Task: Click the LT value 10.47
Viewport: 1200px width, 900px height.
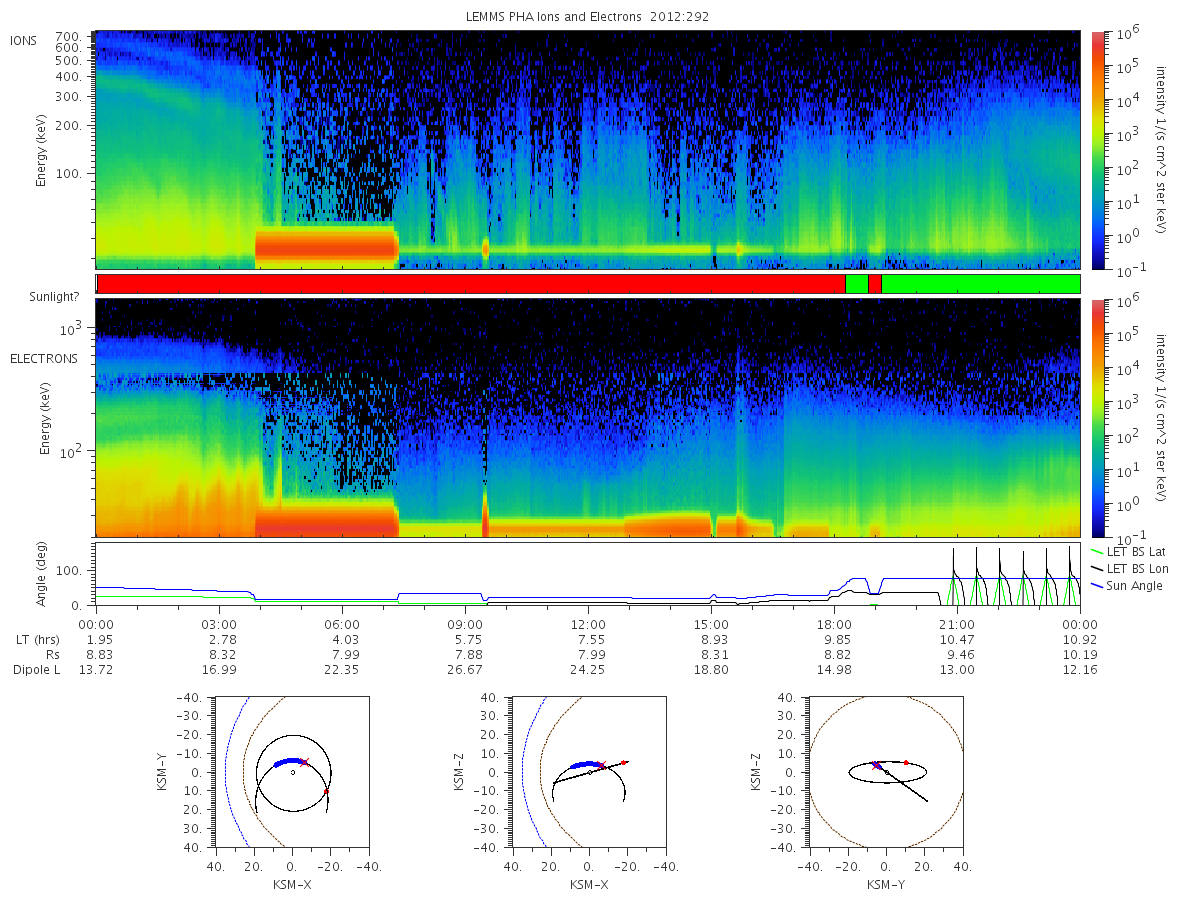Action: (957, 638)
